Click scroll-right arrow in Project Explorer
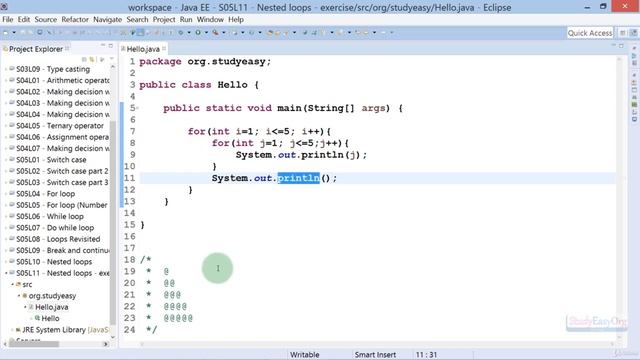The height and width of the screenshot is (360, 640). [105, 344]
